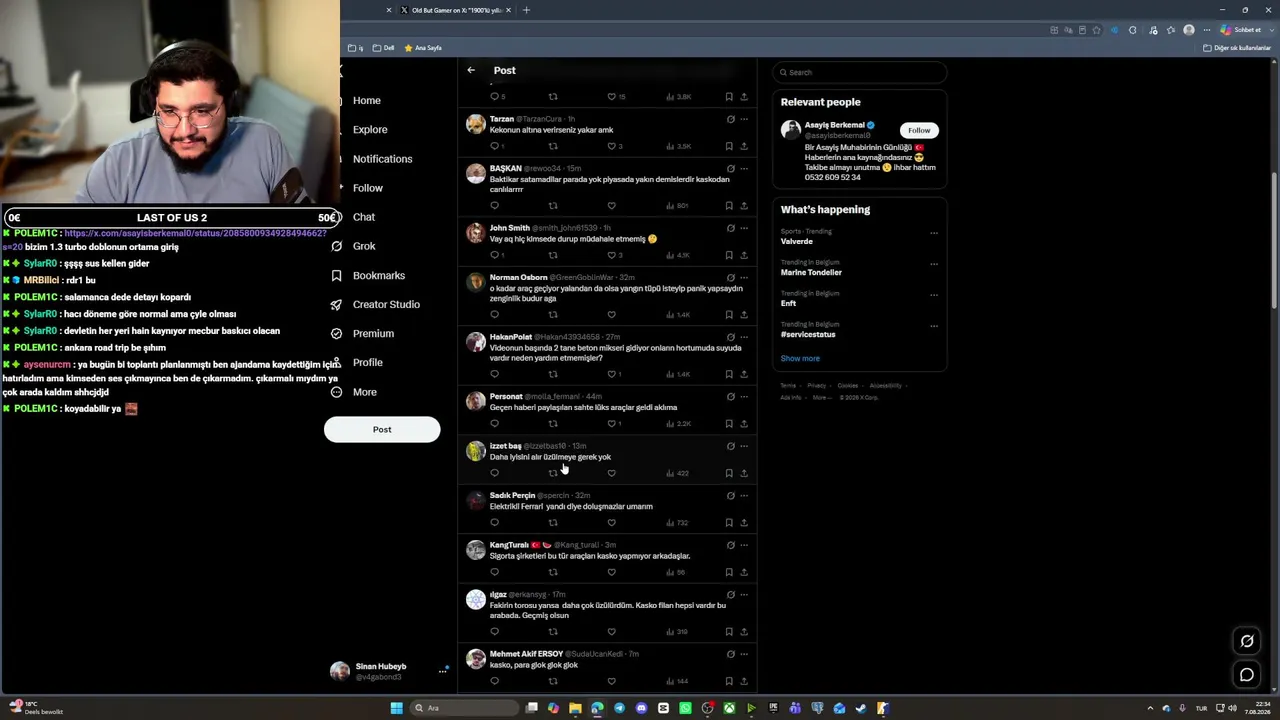Click the browser page scrollbar
The width and height of the screenshot is (1280, 720).
pyautogui.click(x=1274, y=240)
